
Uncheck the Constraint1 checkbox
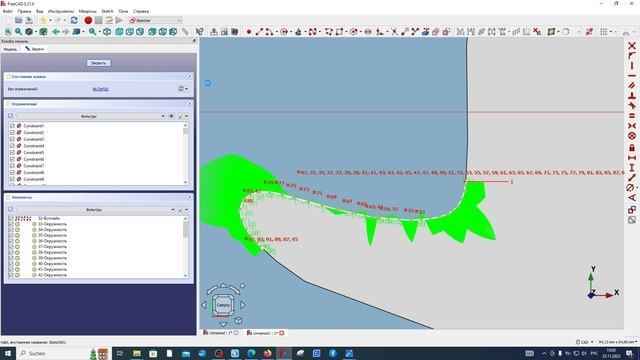point(12,126)
